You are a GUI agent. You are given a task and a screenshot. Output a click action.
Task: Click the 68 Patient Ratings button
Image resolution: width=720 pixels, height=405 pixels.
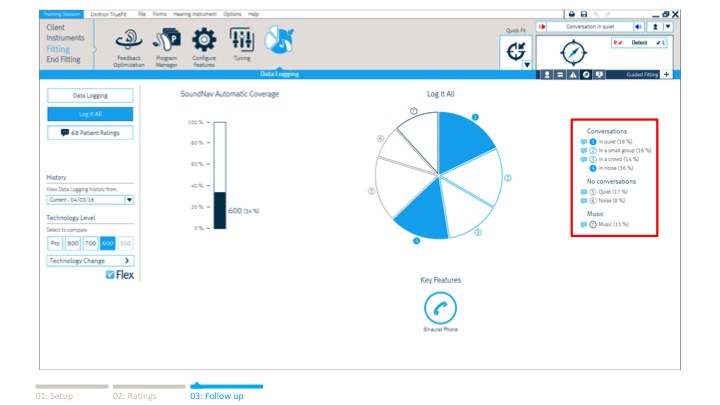(90, 132)
